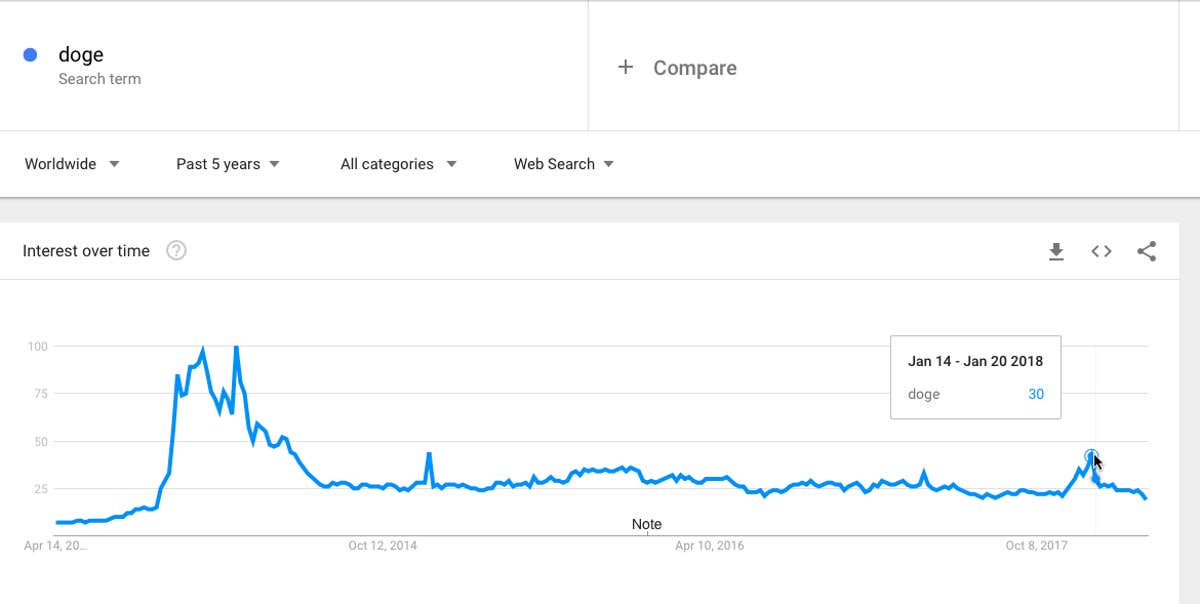Open the embed code view
1200x604 pixels.
click(x=1101, y=251)
